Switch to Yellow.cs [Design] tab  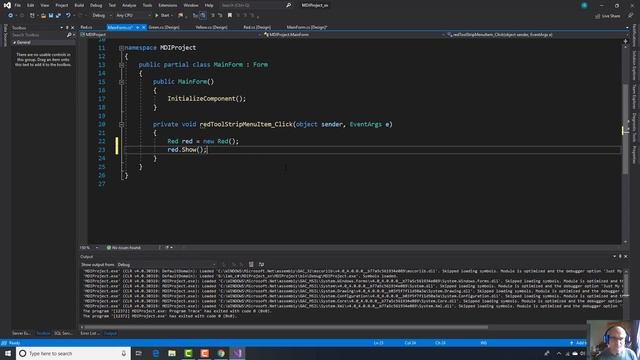pos(211,27)
